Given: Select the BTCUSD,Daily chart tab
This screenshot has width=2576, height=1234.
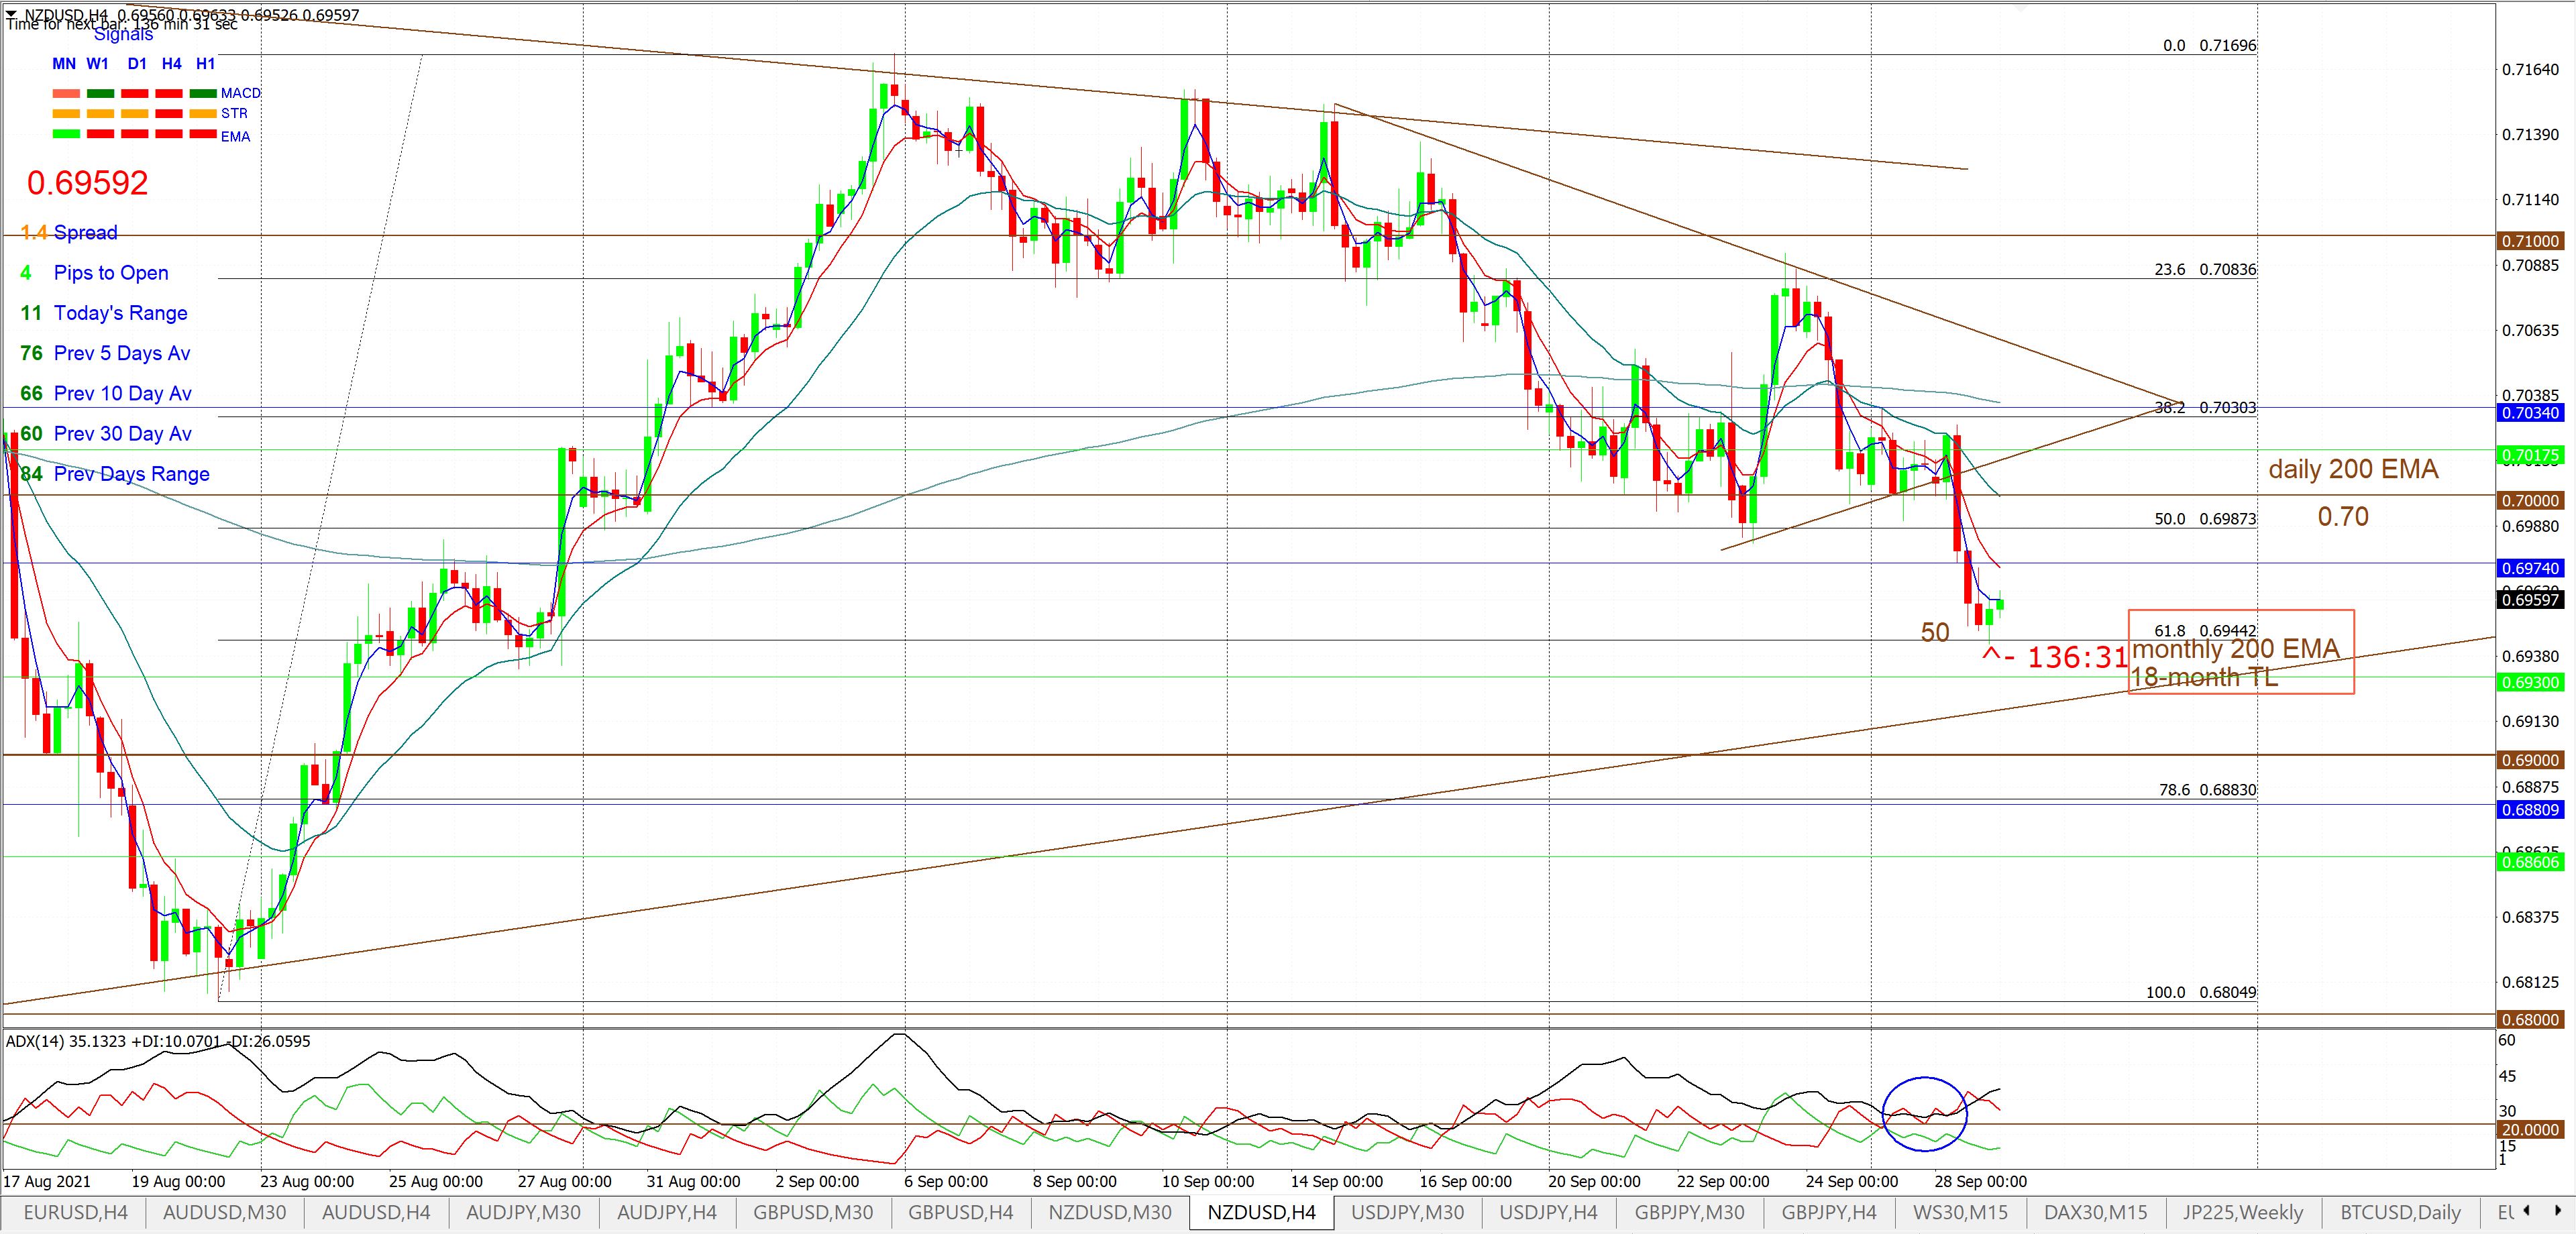Looking at the screenshot, I should (x=2400, y=1212).
